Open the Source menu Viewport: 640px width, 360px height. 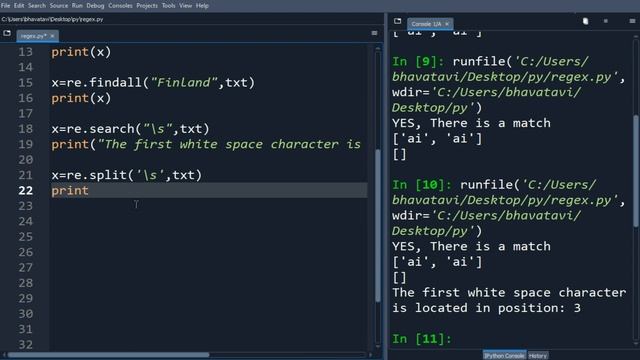59,6
